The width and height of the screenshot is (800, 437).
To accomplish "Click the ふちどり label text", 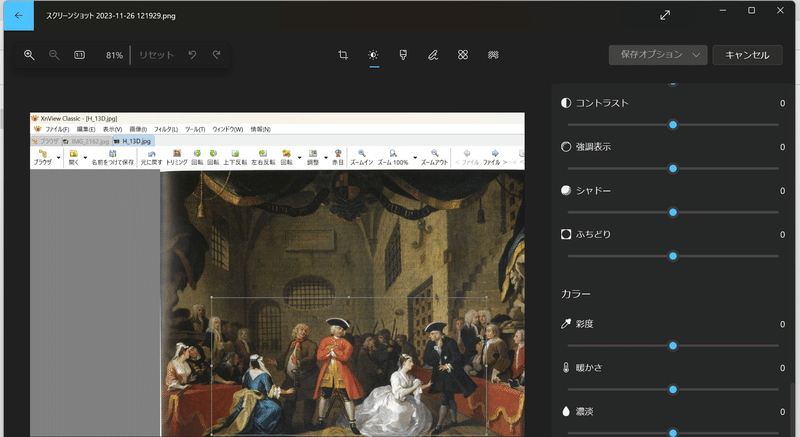I will pyautogui.click(x=593, y=235).
